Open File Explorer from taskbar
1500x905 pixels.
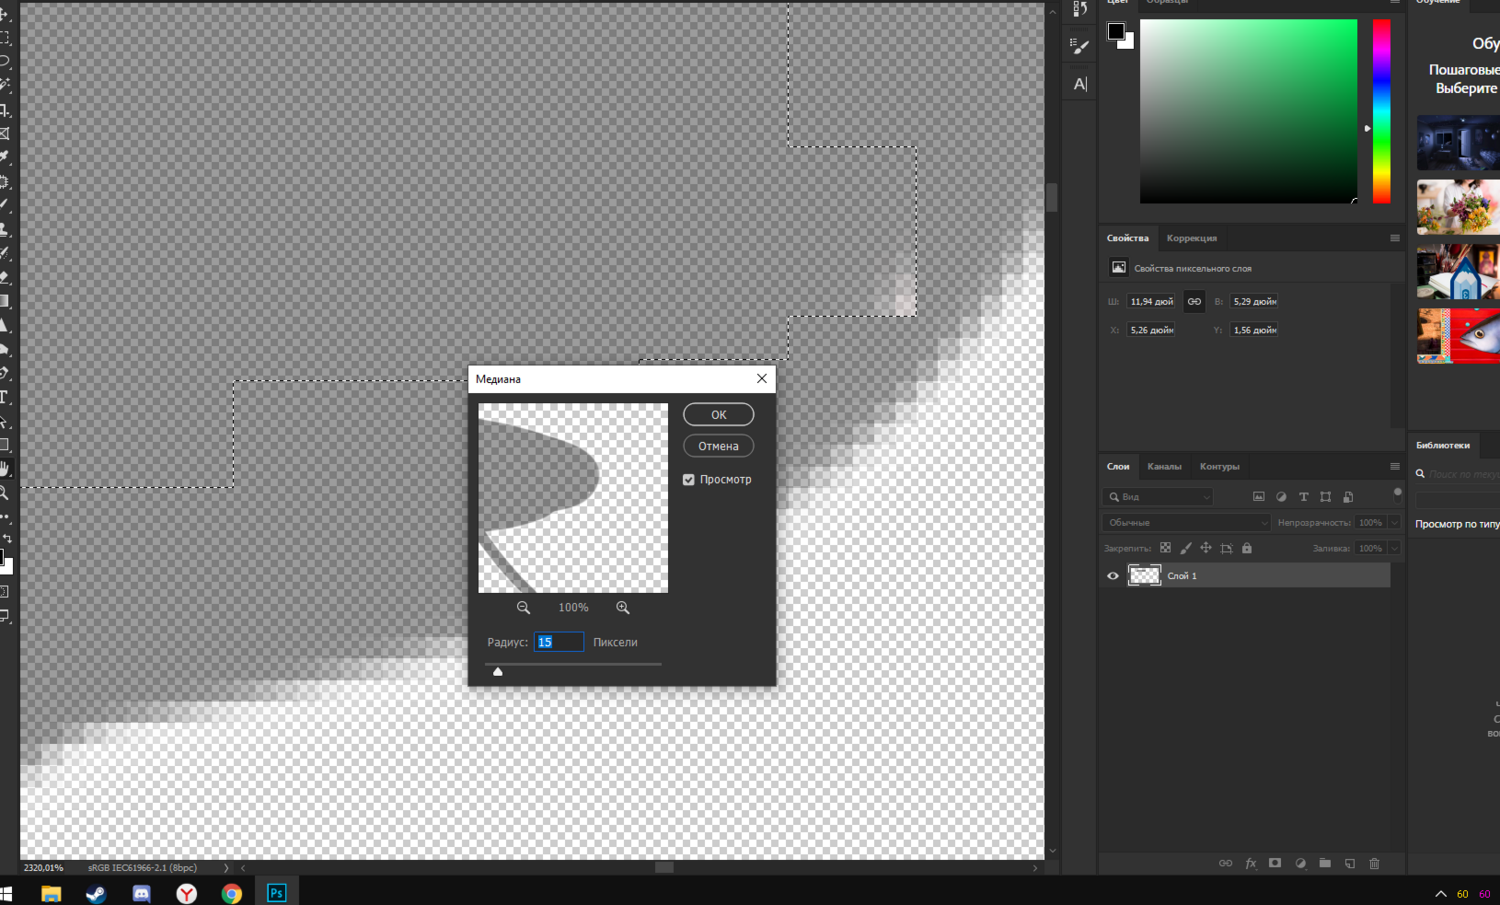click(51, 893)
